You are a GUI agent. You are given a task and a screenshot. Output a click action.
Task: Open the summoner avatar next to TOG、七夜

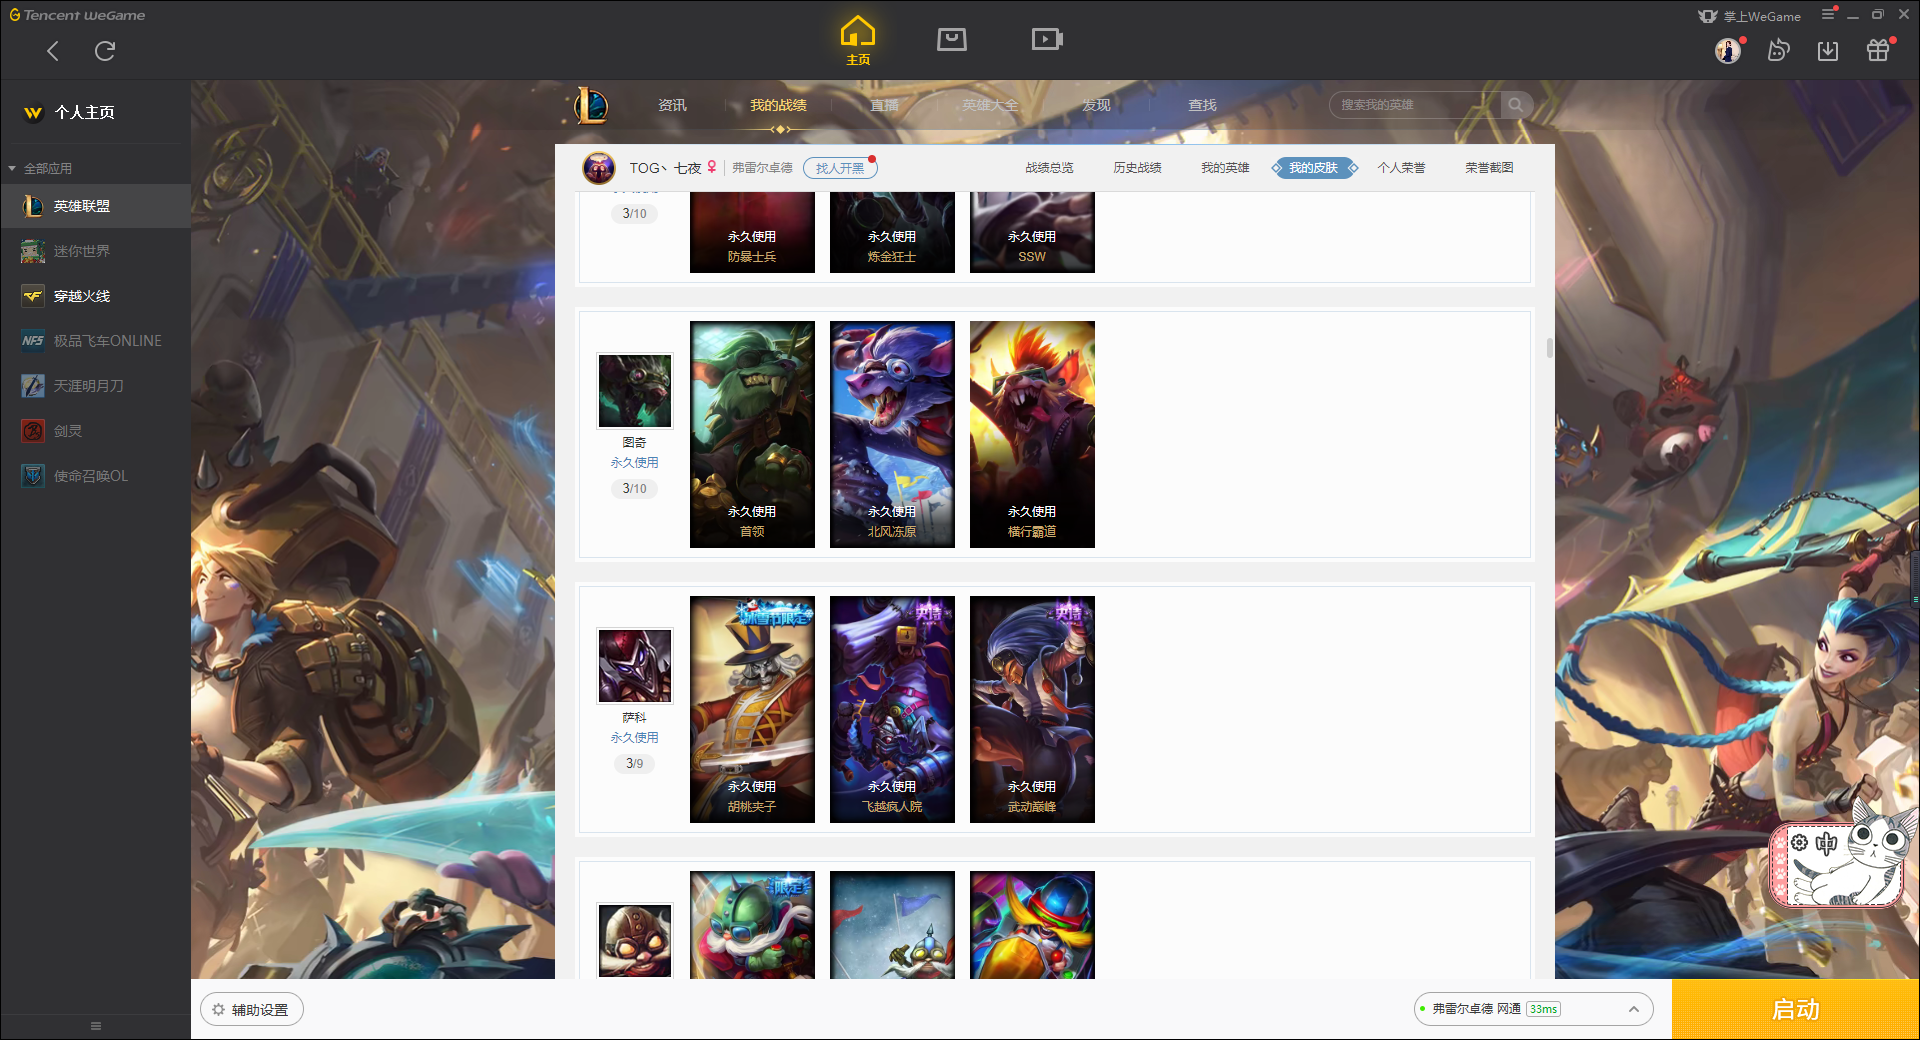click(599, 168)
